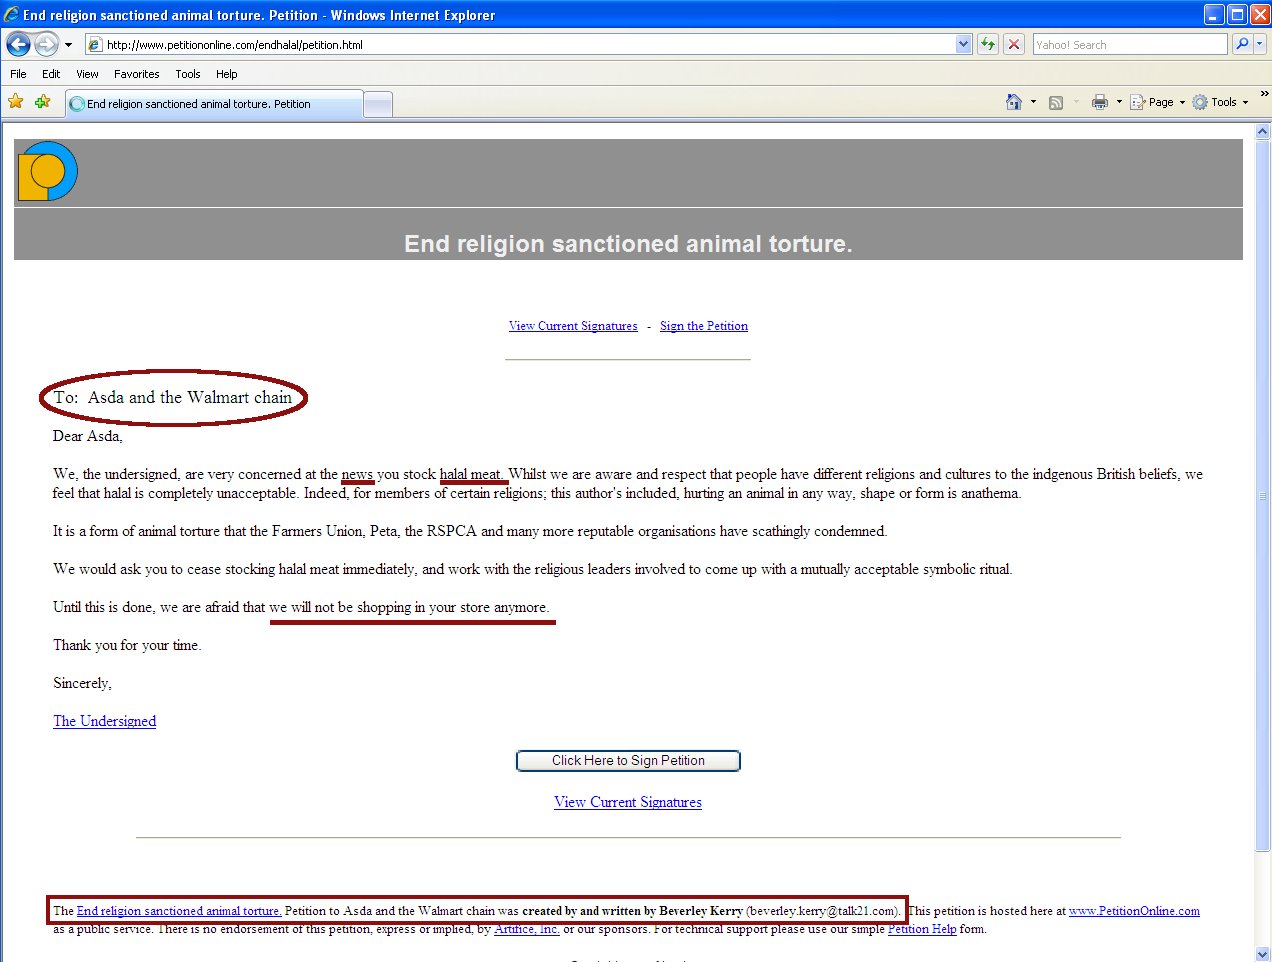This screenshot has width=1272, height=962.
Task: Open the Tools command bar dropdown
Action: tap(1220, 102)
